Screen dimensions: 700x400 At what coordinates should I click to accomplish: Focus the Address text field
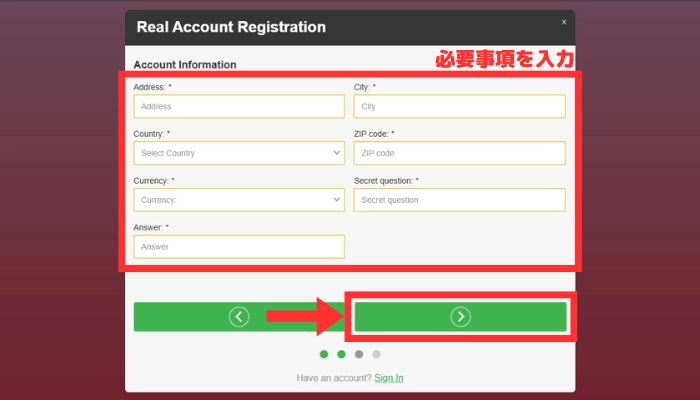pyautogui.click(x=239, y=106)
